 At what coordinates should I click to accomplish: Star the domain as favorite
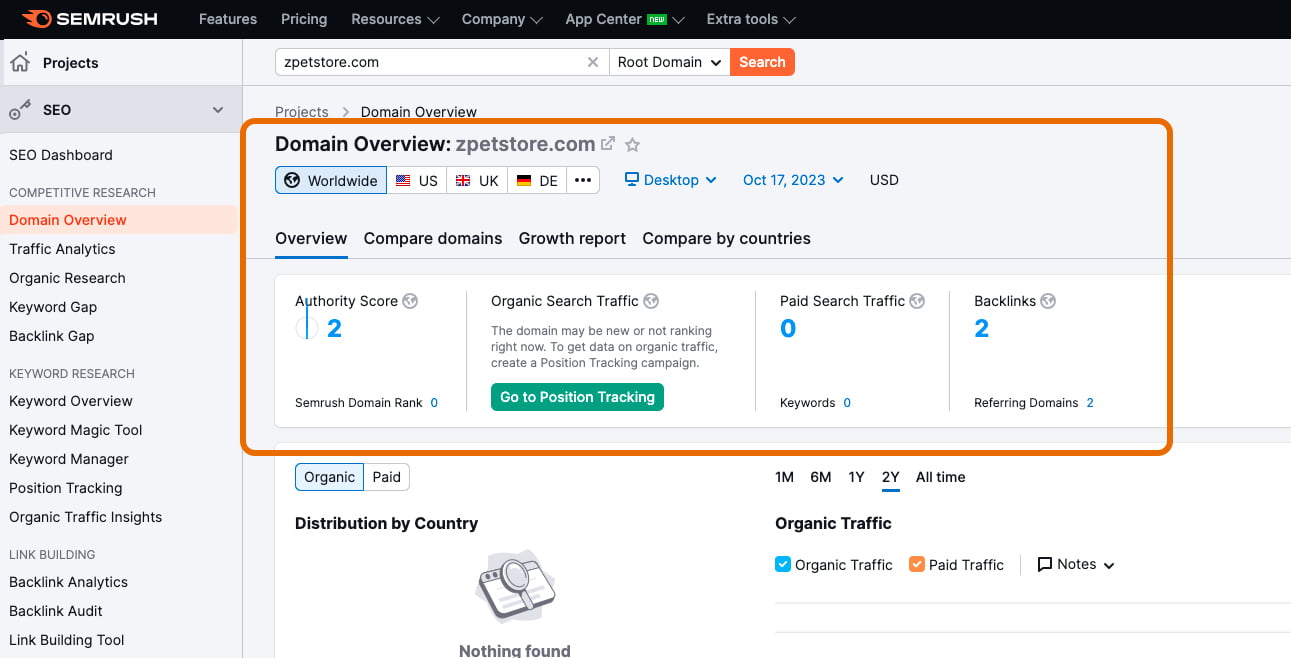tap(632, 144)
